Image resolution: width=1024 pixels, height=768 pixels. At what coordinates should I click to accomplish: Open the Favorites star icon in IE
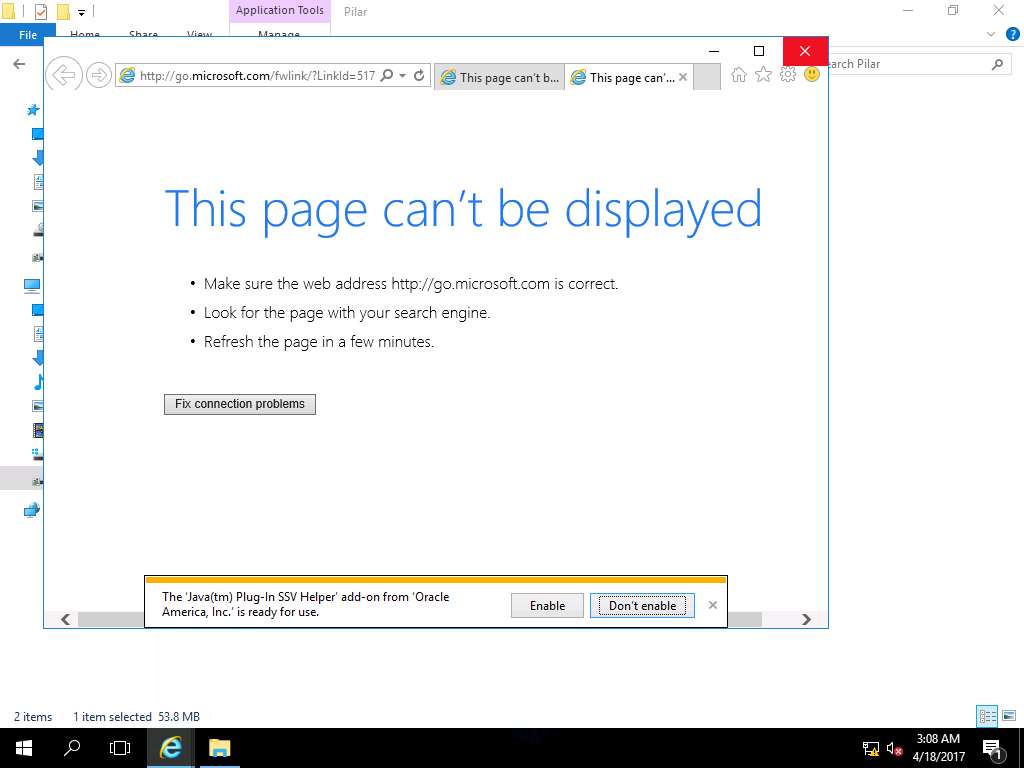[763, 74]
